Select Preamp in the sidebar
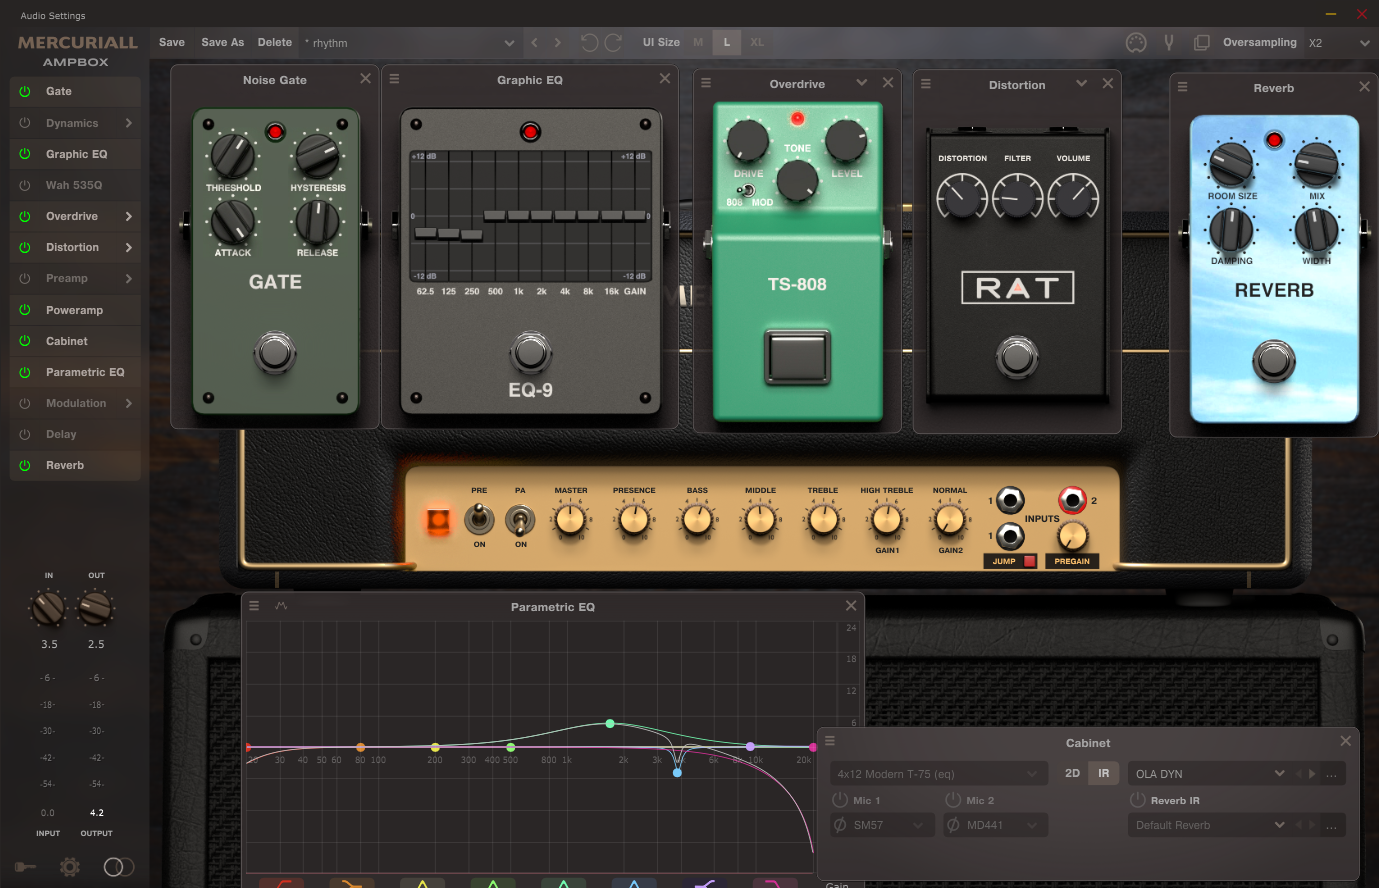This screenshot has width=1379, height=888. tap(67, 278)
